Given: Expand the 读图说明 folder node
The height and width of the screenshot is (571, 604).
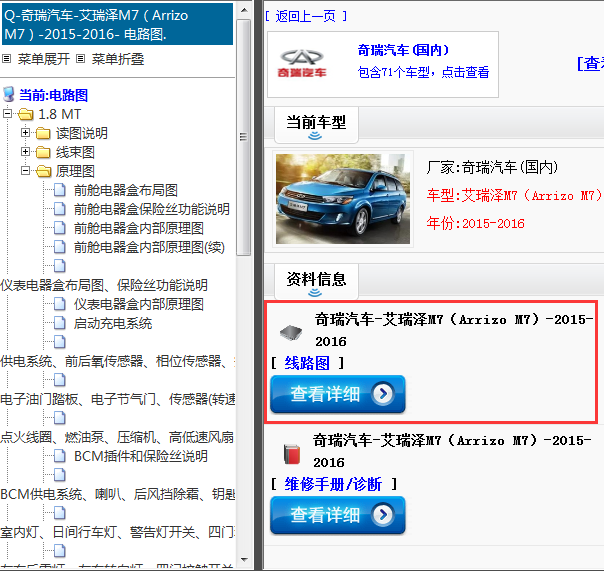Looking at the screenshot, I should (25, 133).
